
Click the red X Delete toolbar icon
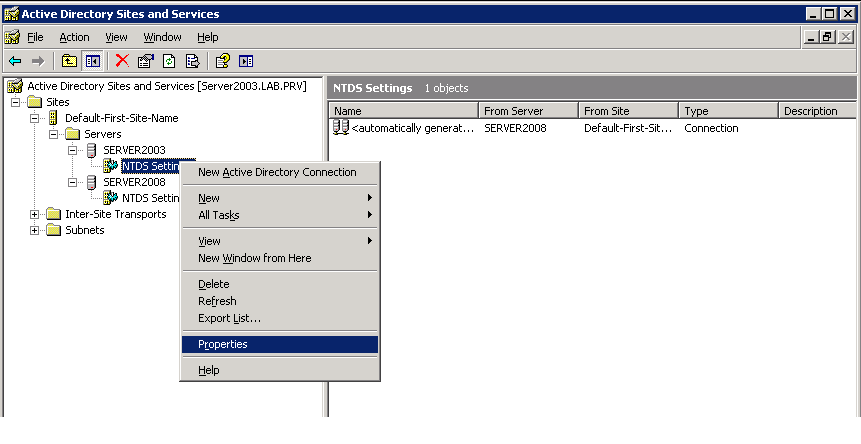click(x=122, y=61)
